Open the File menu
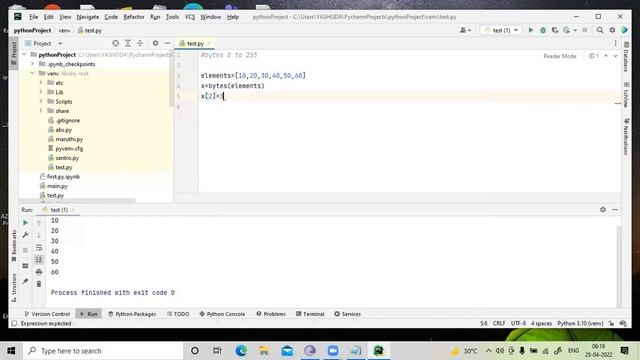 click(x=33, y=17)
